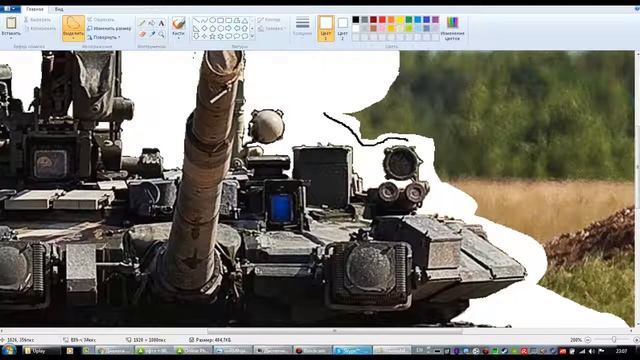Click Resize (Изменить размер) button
This screenshot has width=640, height=360.
109,29
